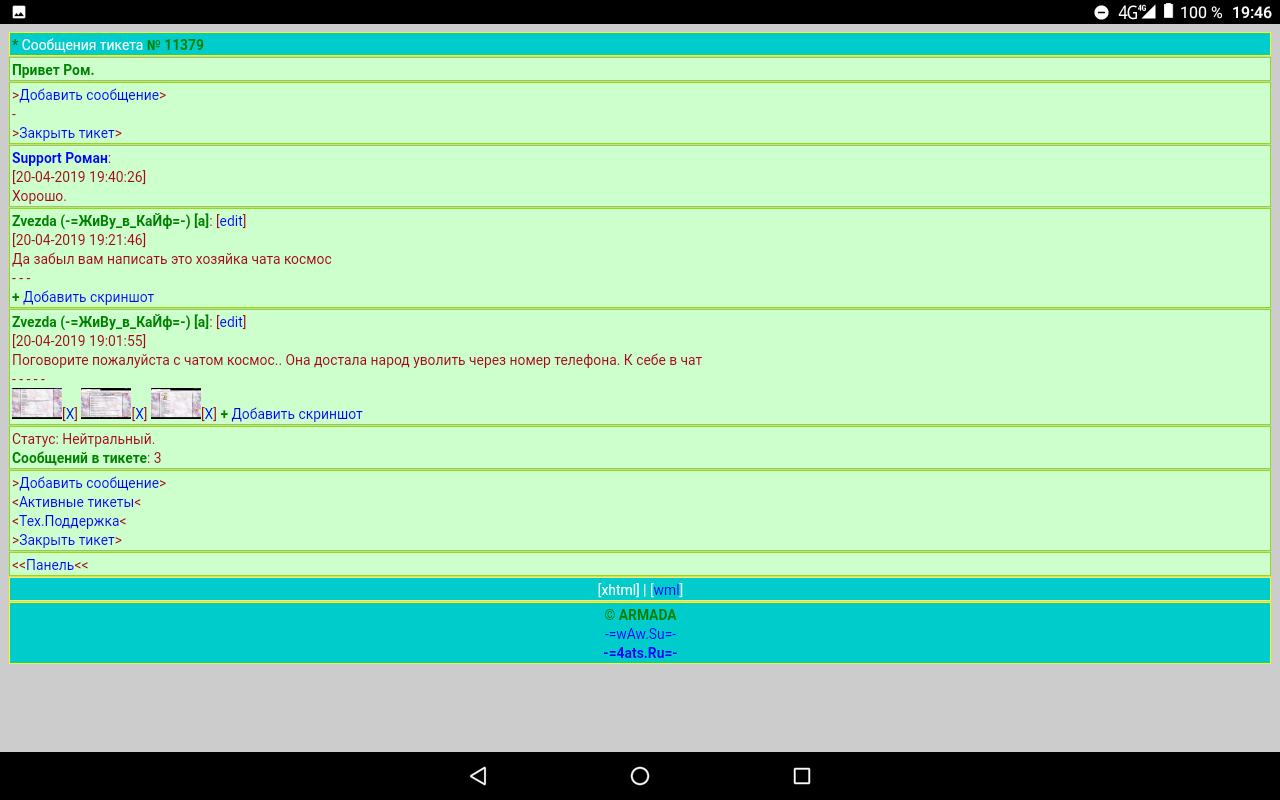This screenshot has width=1280, height=800.
Task: Edit the 19:01:55 message by Zvezda
Action: (x=231, y=322)
